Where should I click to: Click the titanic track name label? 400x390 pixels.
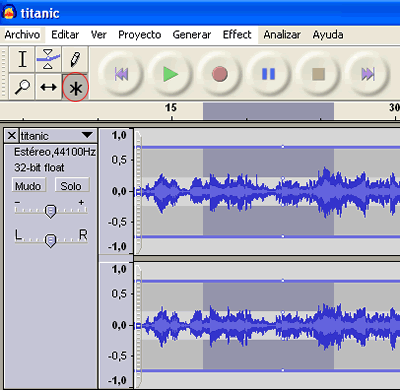tap(34, 136)
